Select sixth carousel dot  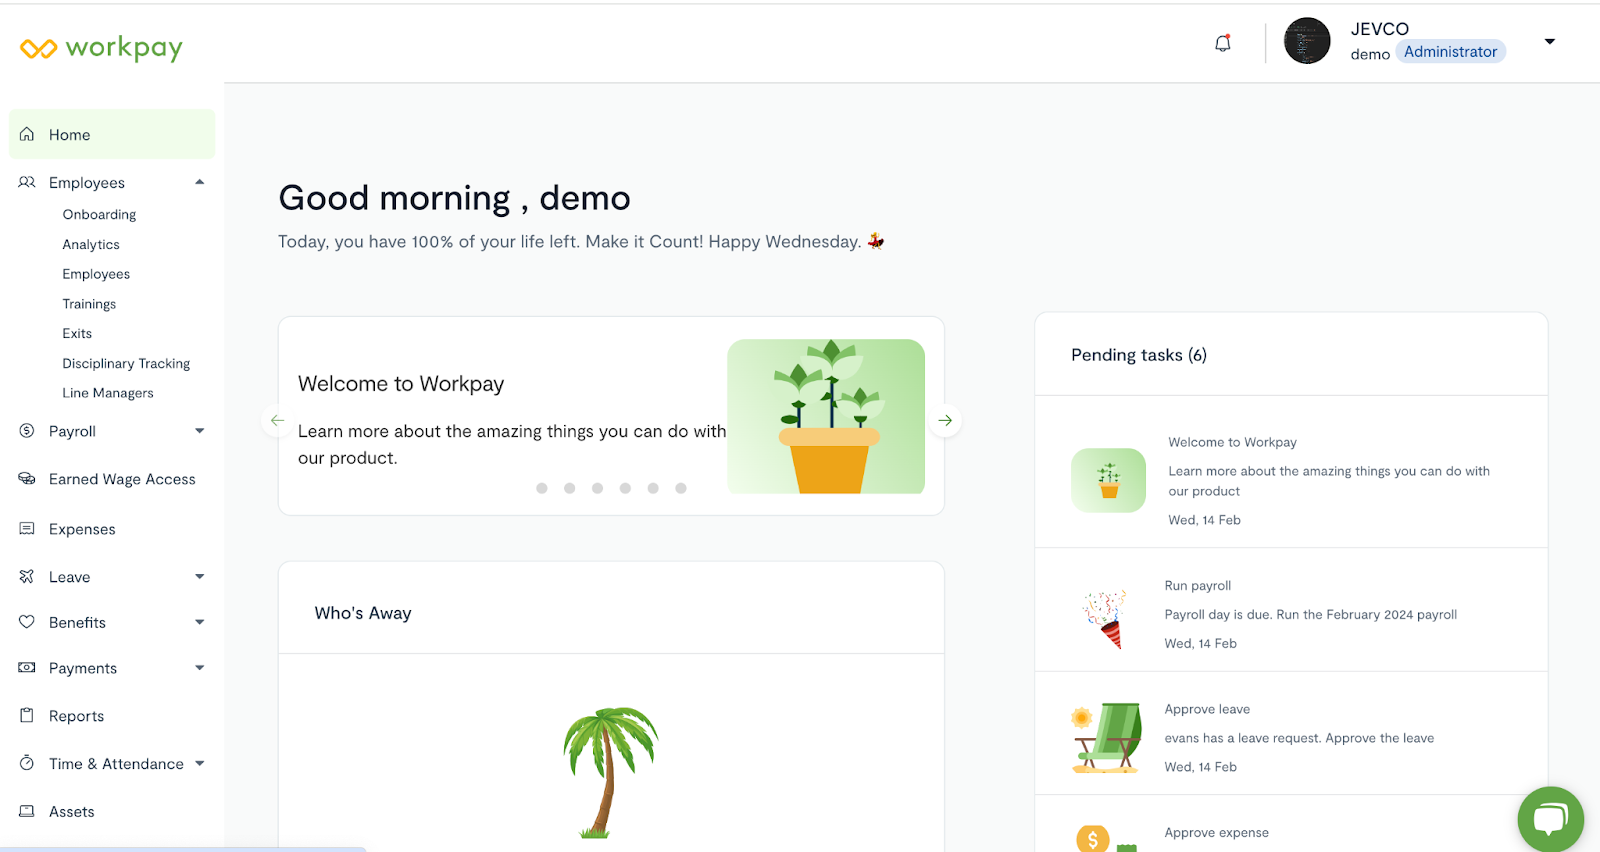[681, 488]
